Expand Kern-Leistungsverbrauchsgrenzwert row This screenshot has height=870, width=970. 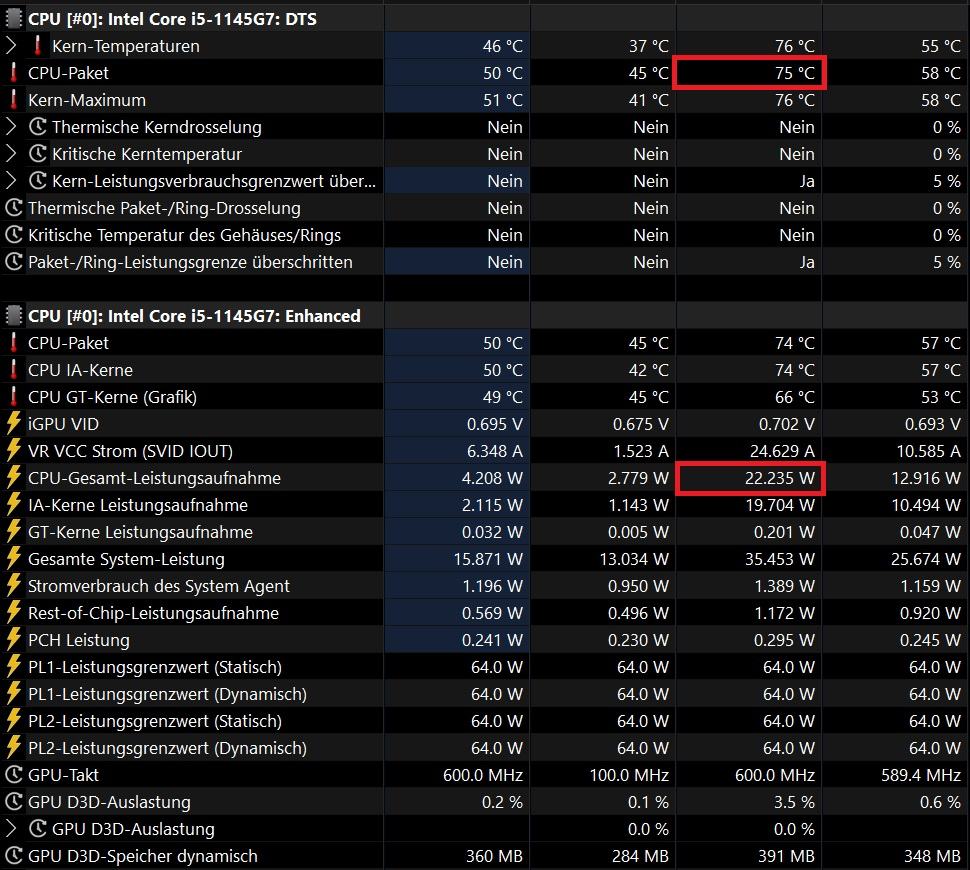coord(11,181)
